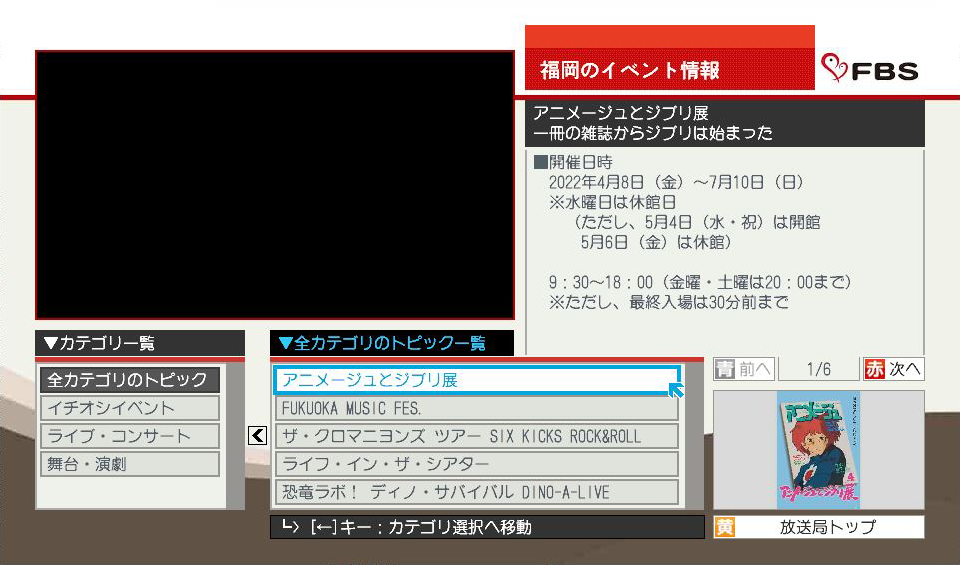Viewport: 960px width, 565px height.
Task: Select the イチオシイベント category
Action: point(130,408)
